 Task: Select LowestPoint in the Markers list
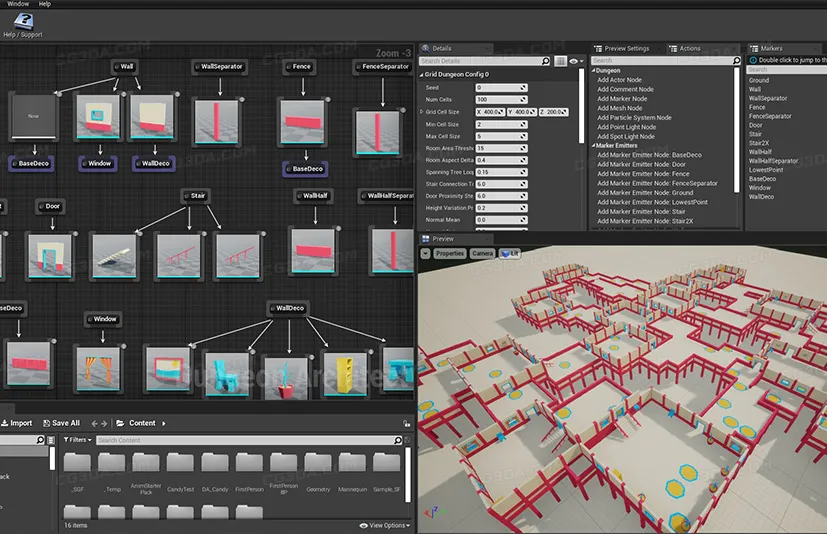pos(766,170)
